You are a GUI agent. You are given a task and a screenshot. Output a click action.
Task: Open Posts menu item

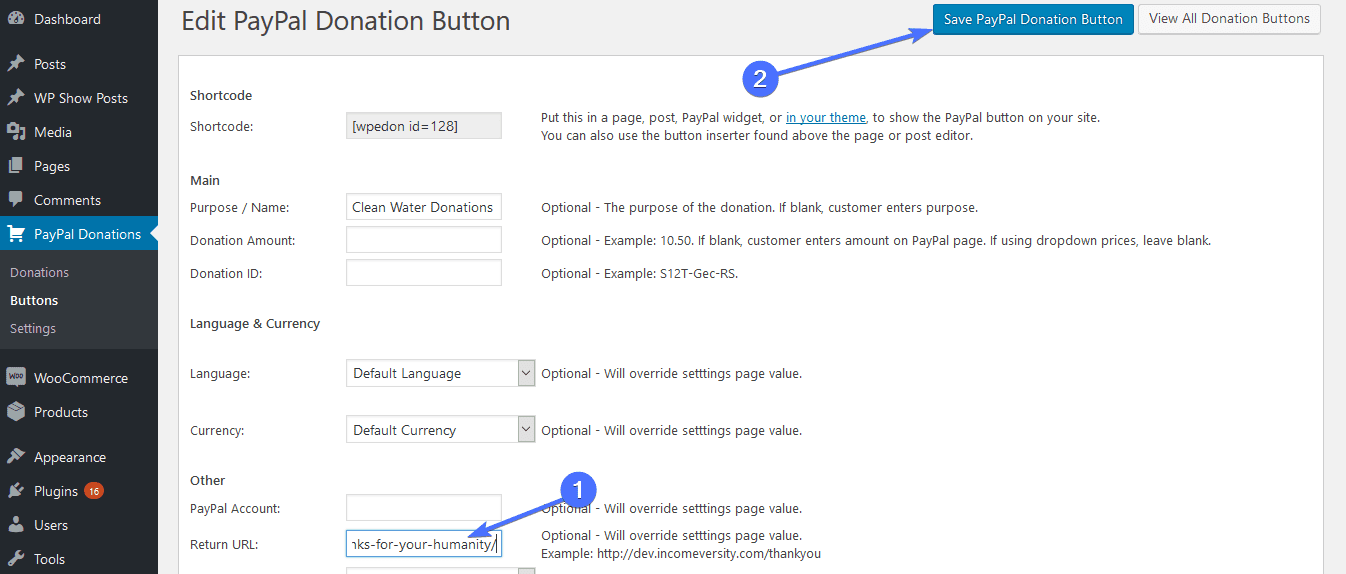click(79, 64)
